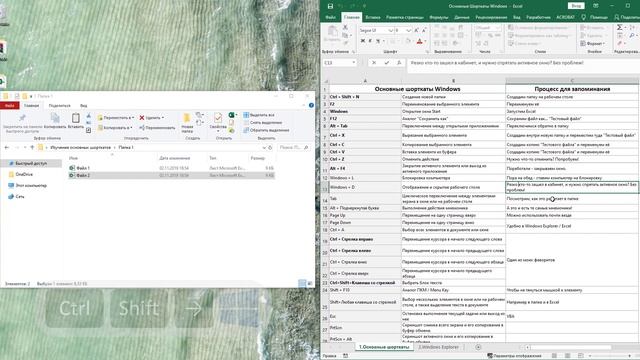Expand Excel Name Box dropdown
The width and height of the screenshot is (640, 360).
[x=353, y=63]
